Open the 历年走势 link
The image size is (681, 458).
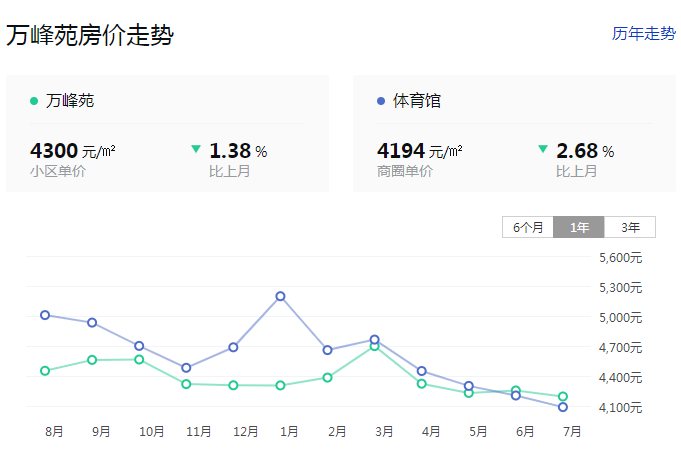tap(643, 33)
